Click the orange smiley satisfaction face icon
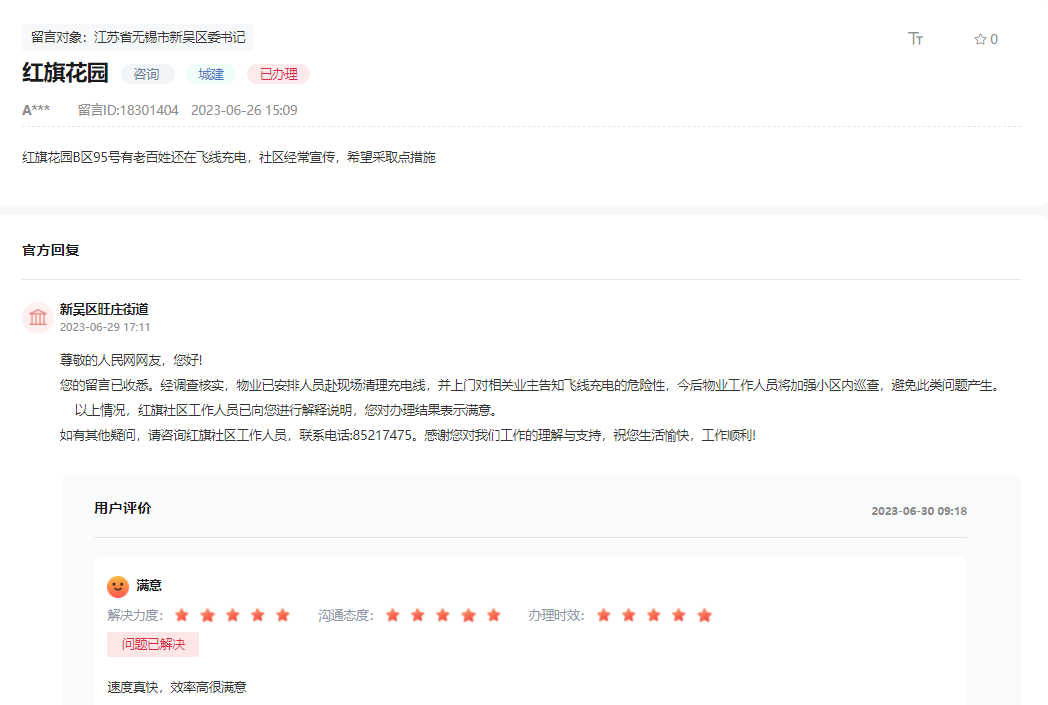Screen dimensions: 1048x705 [117, 585]
